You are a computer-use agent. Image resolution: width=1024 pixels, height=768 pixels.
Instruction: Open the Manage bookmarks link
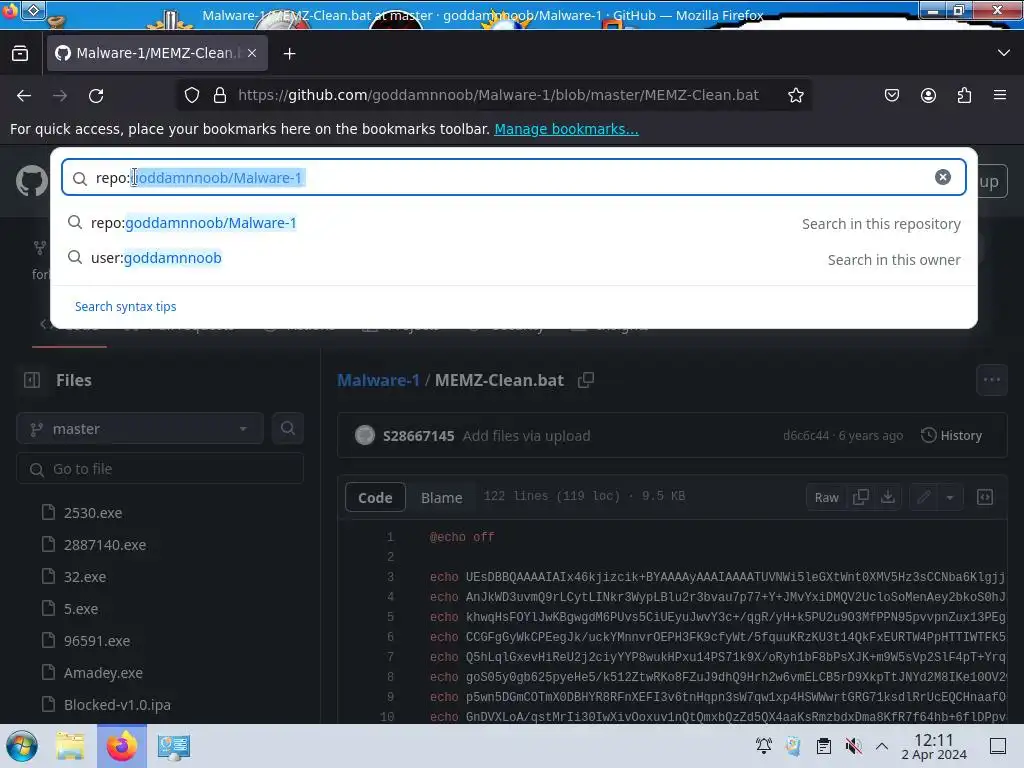(566, 129)
